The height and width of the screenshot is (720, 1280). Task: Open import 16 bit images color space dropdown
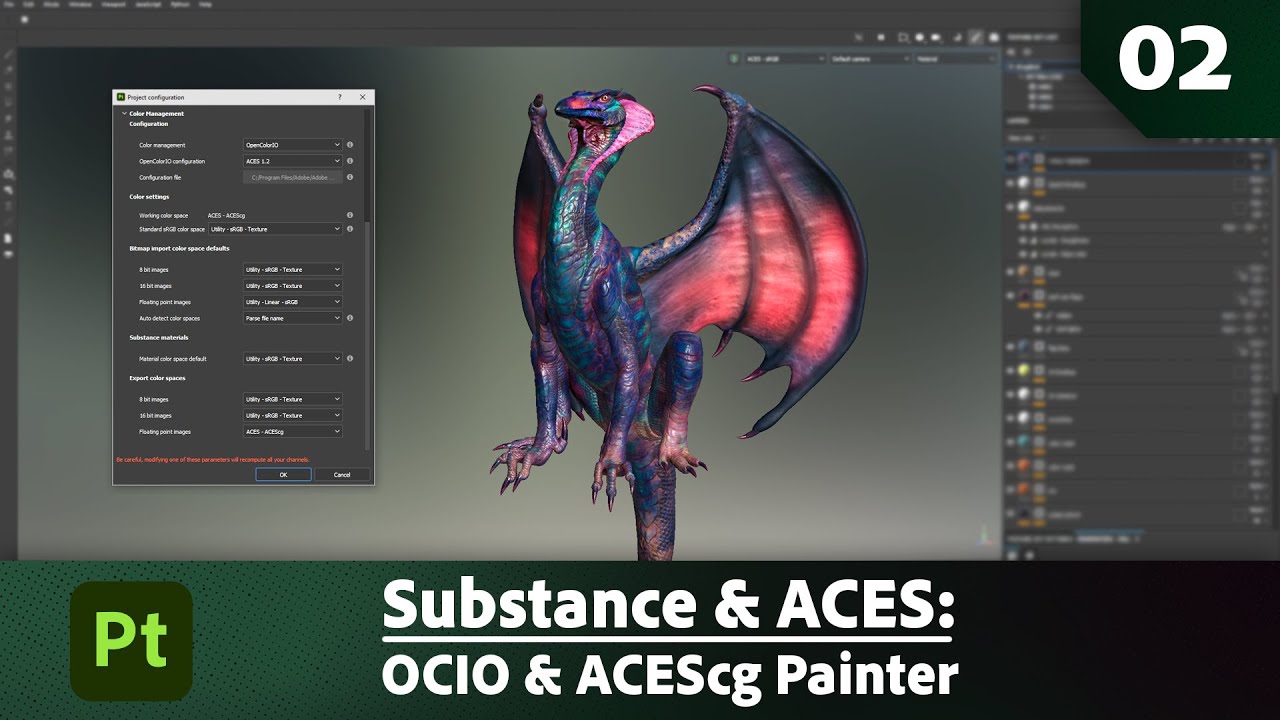click(292, 286)
